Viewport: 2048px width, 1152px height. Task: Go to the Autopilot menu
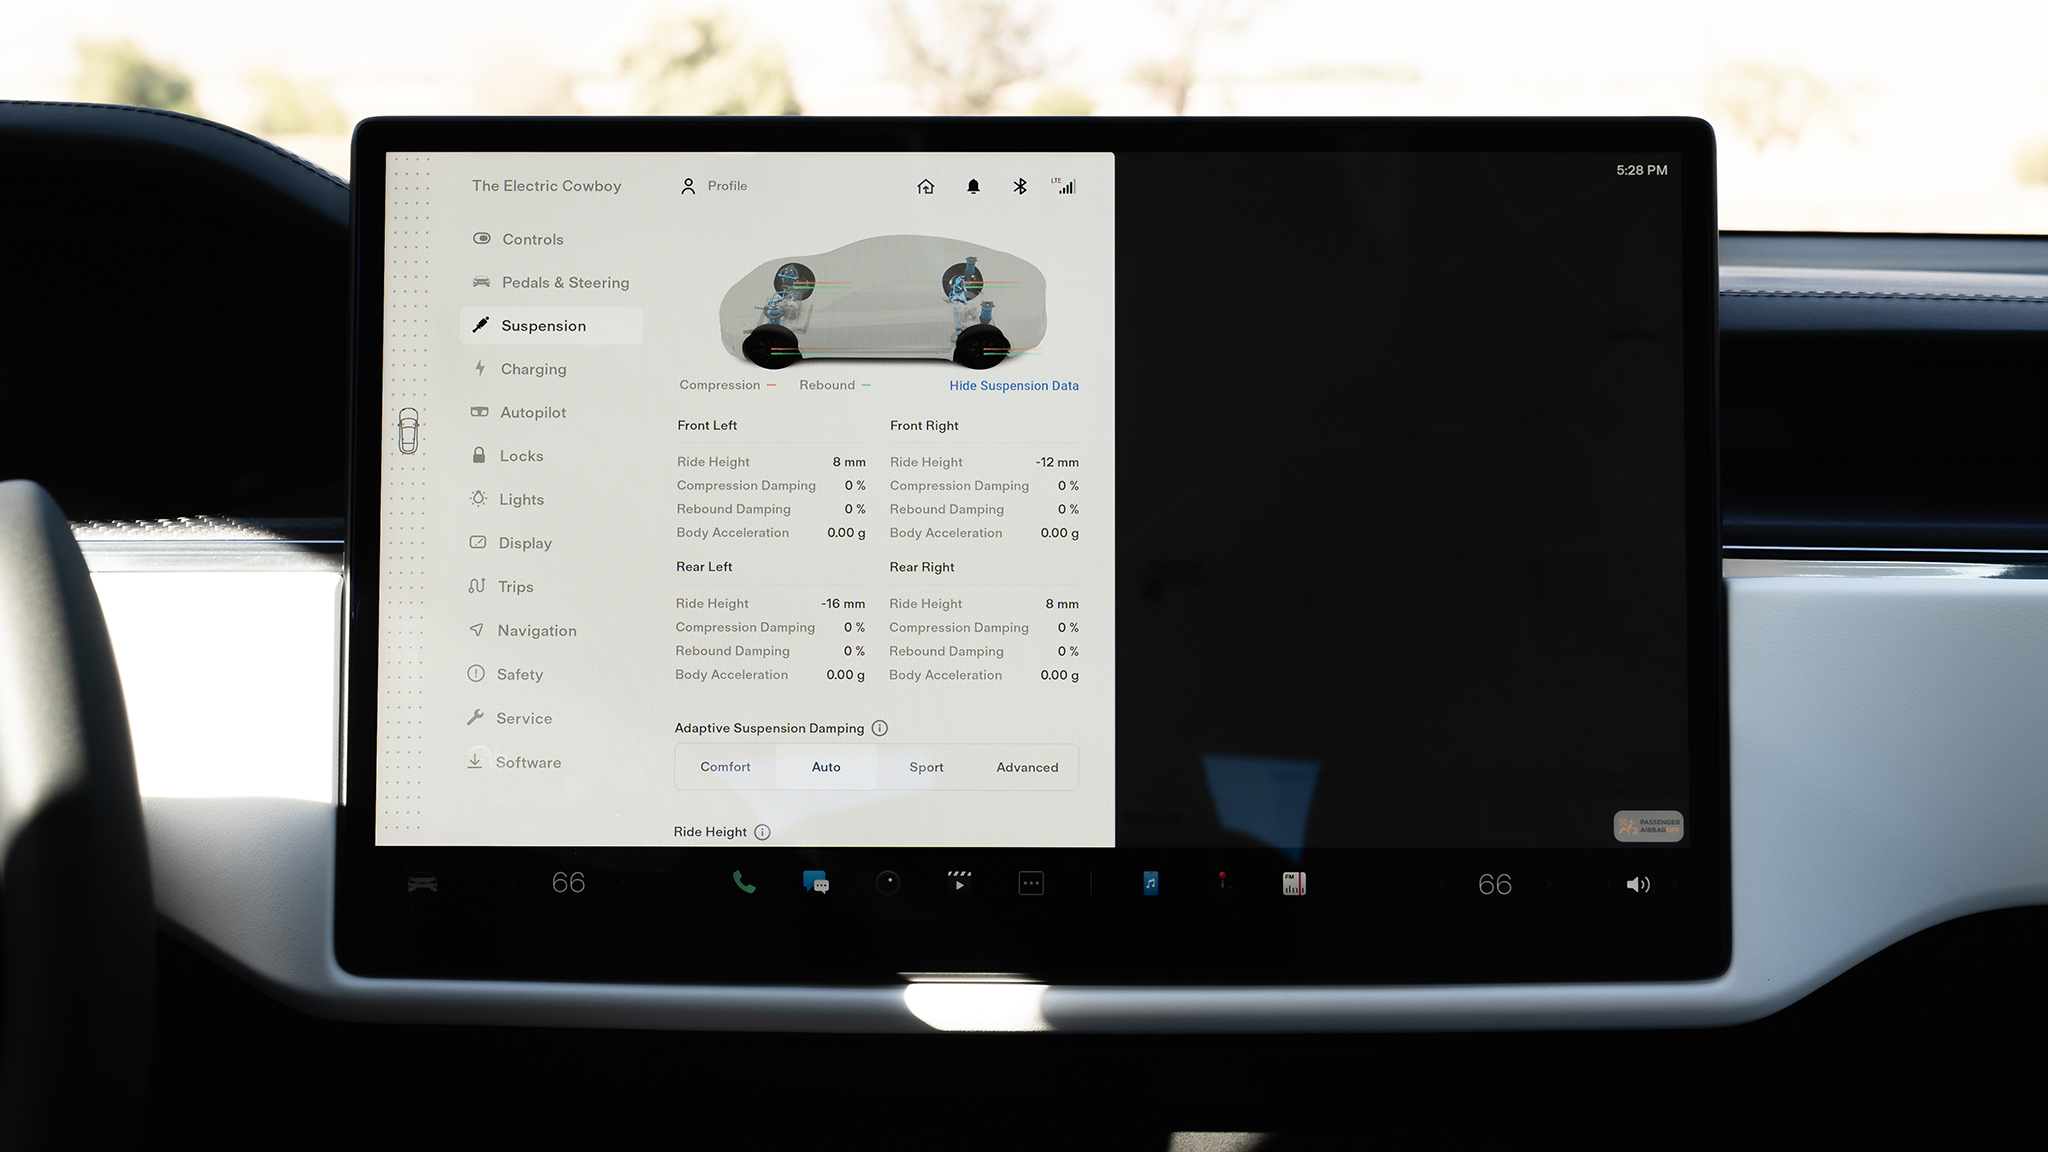coord(533,412)
